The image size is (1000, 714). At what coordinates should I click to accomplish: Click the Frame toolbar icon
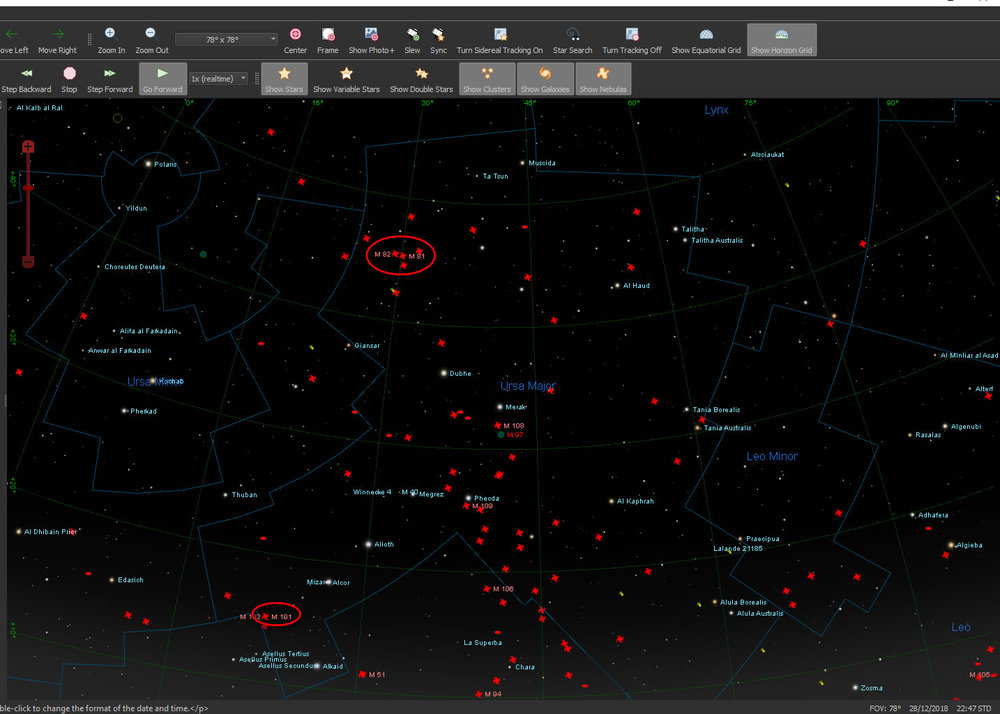[x=328, y=34]
